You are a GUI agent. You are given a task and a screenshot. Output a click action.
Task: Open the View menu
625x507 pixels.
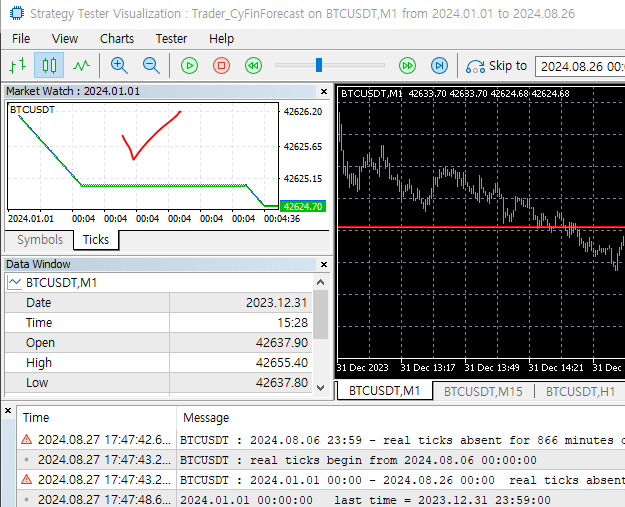coord(65,39)
